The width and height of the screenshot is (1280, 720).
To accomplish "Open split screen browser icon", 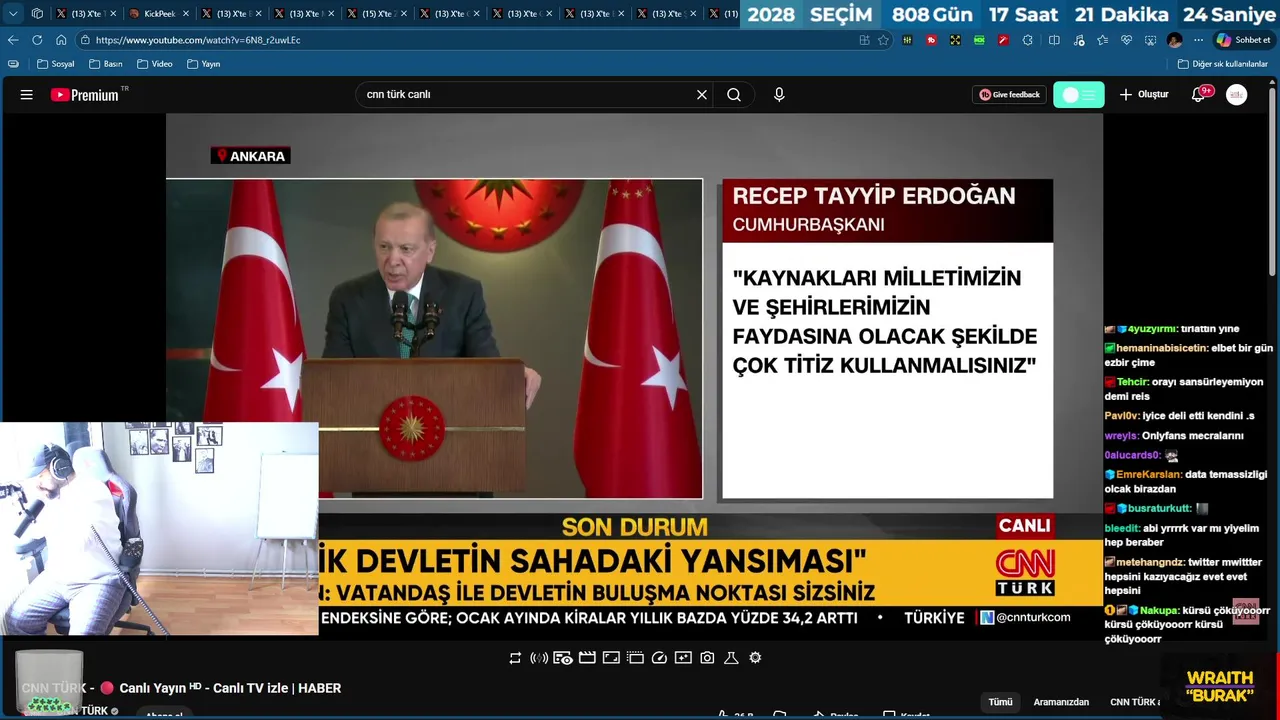I will 1054,40.
